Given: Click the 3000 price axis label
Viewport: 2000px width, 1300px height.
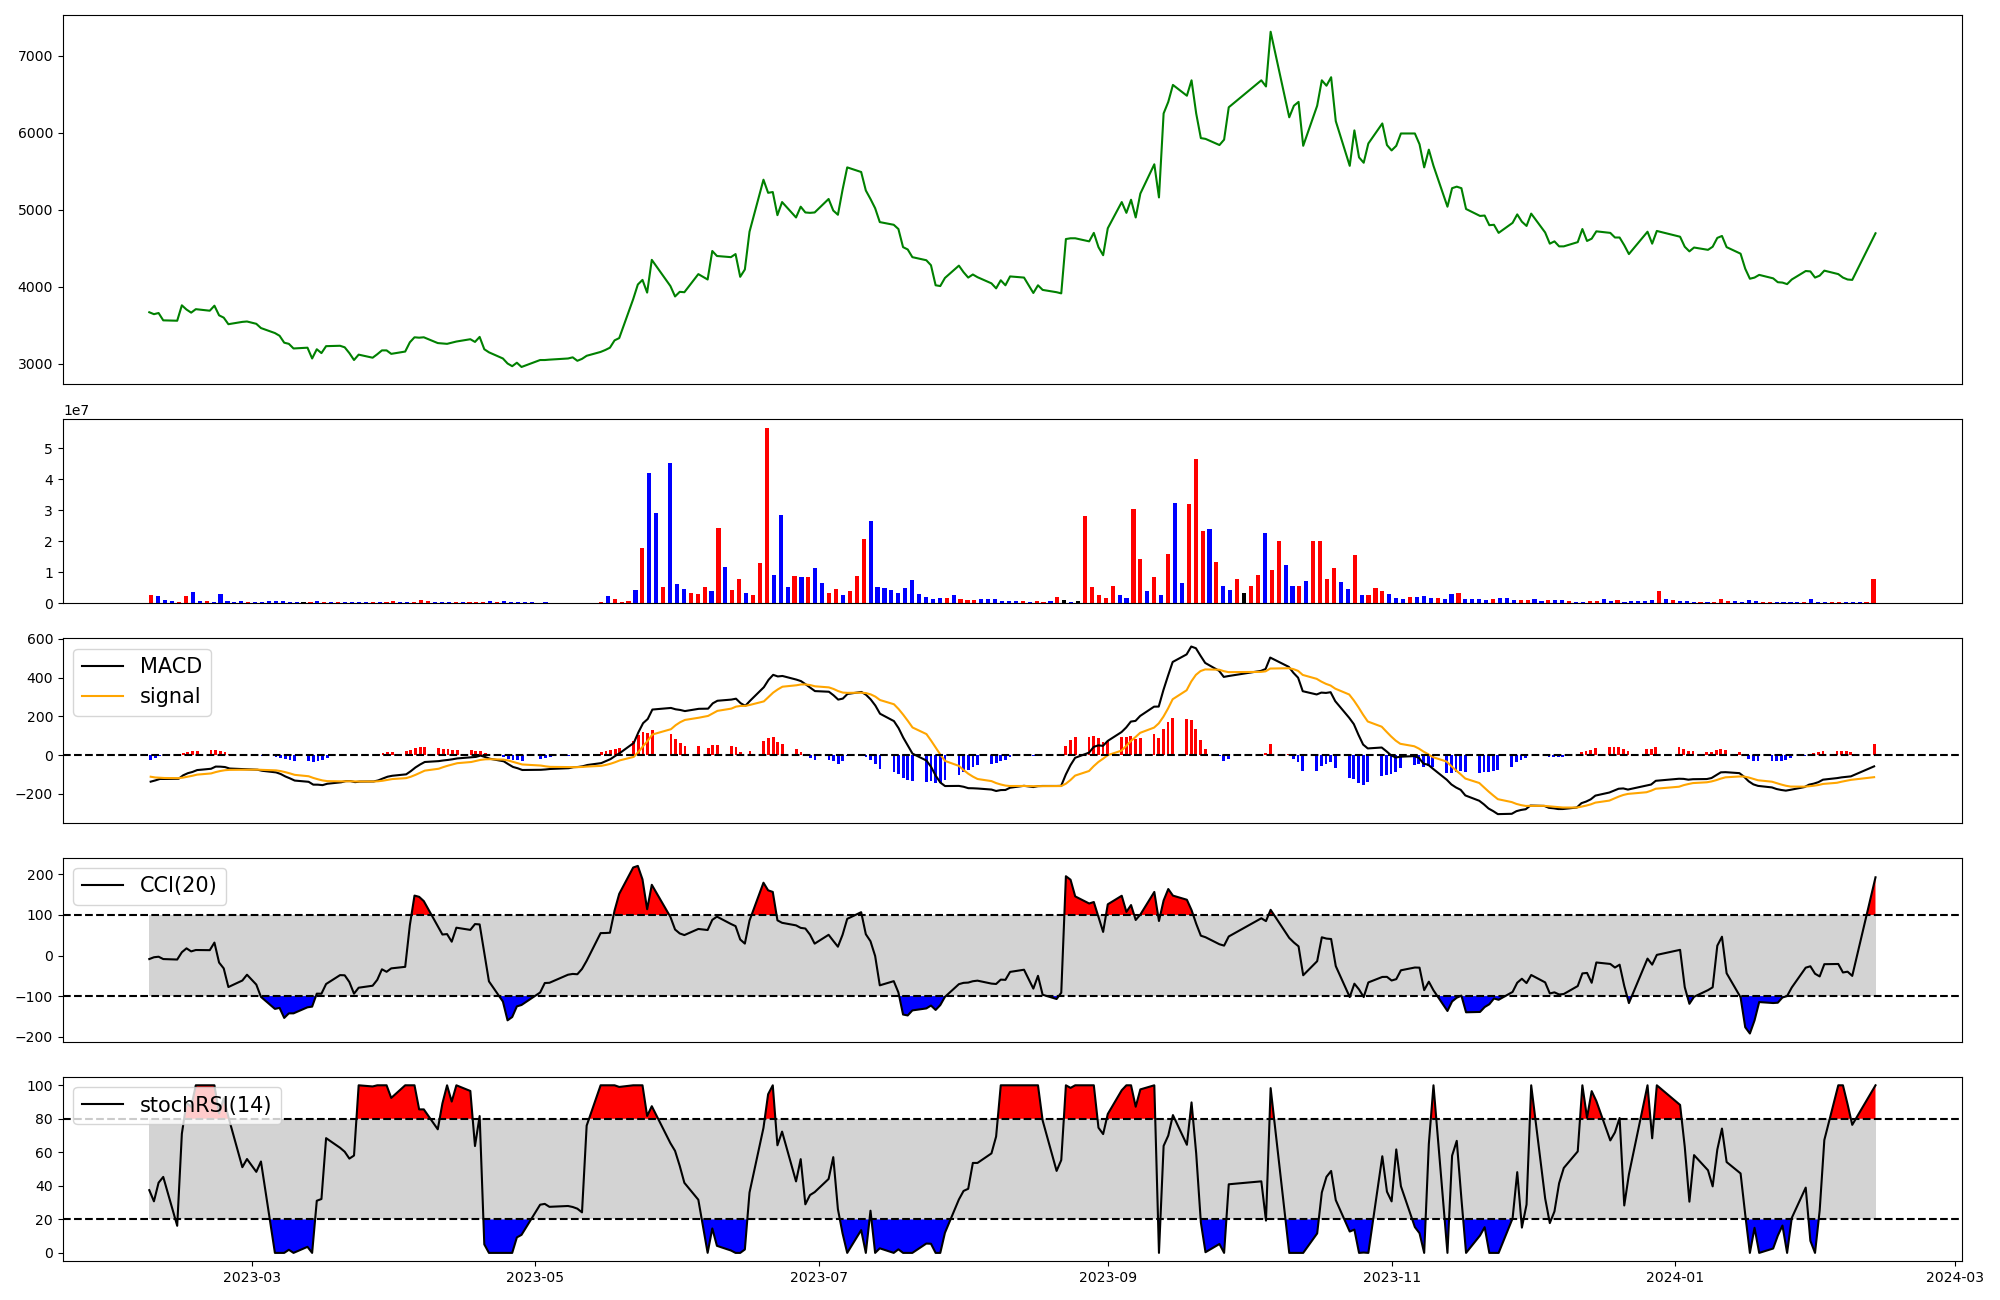Looking at the screenshot, I should tap(35, 365).
